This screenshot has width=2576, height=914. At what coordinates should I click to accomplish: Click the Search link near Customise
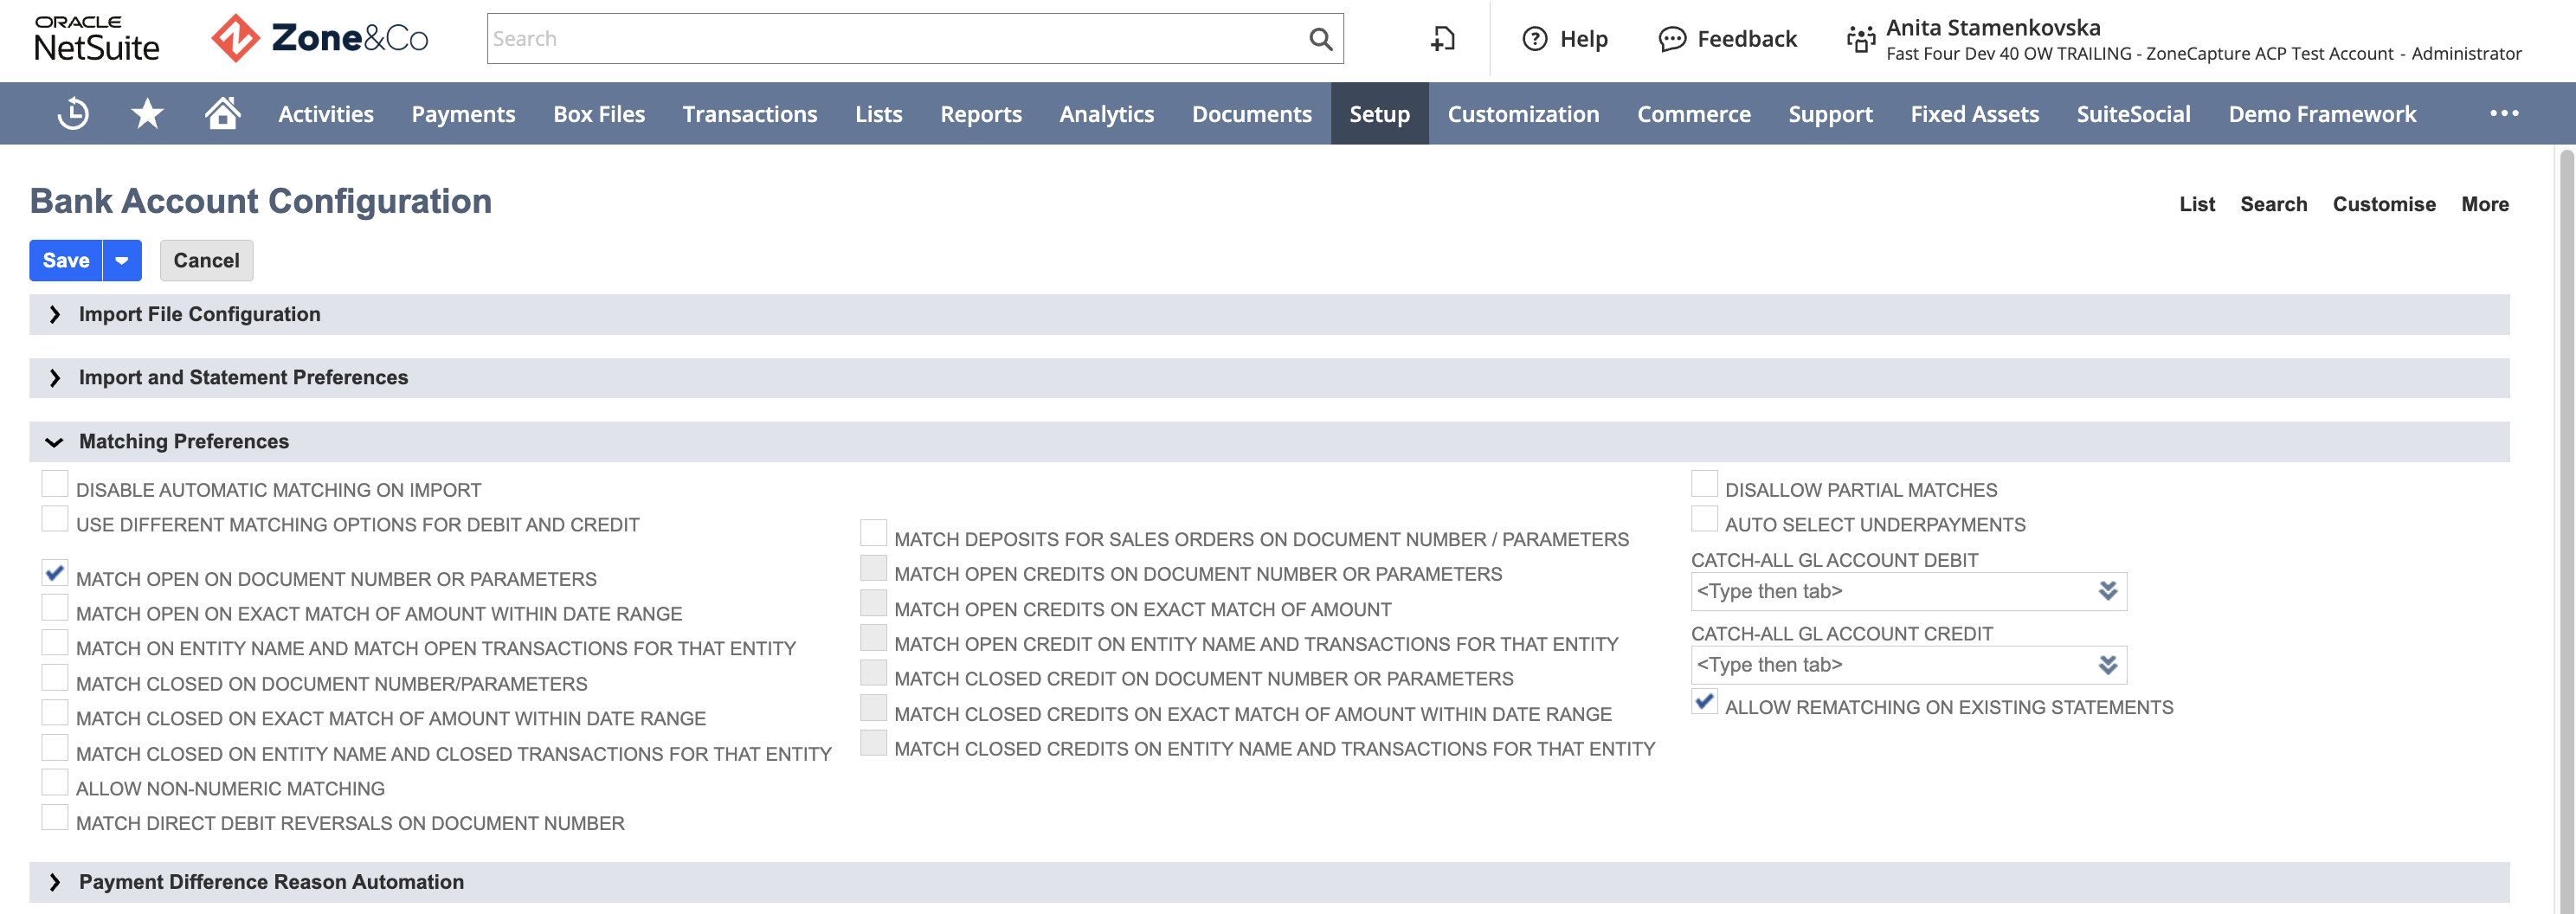(2273, 204)
